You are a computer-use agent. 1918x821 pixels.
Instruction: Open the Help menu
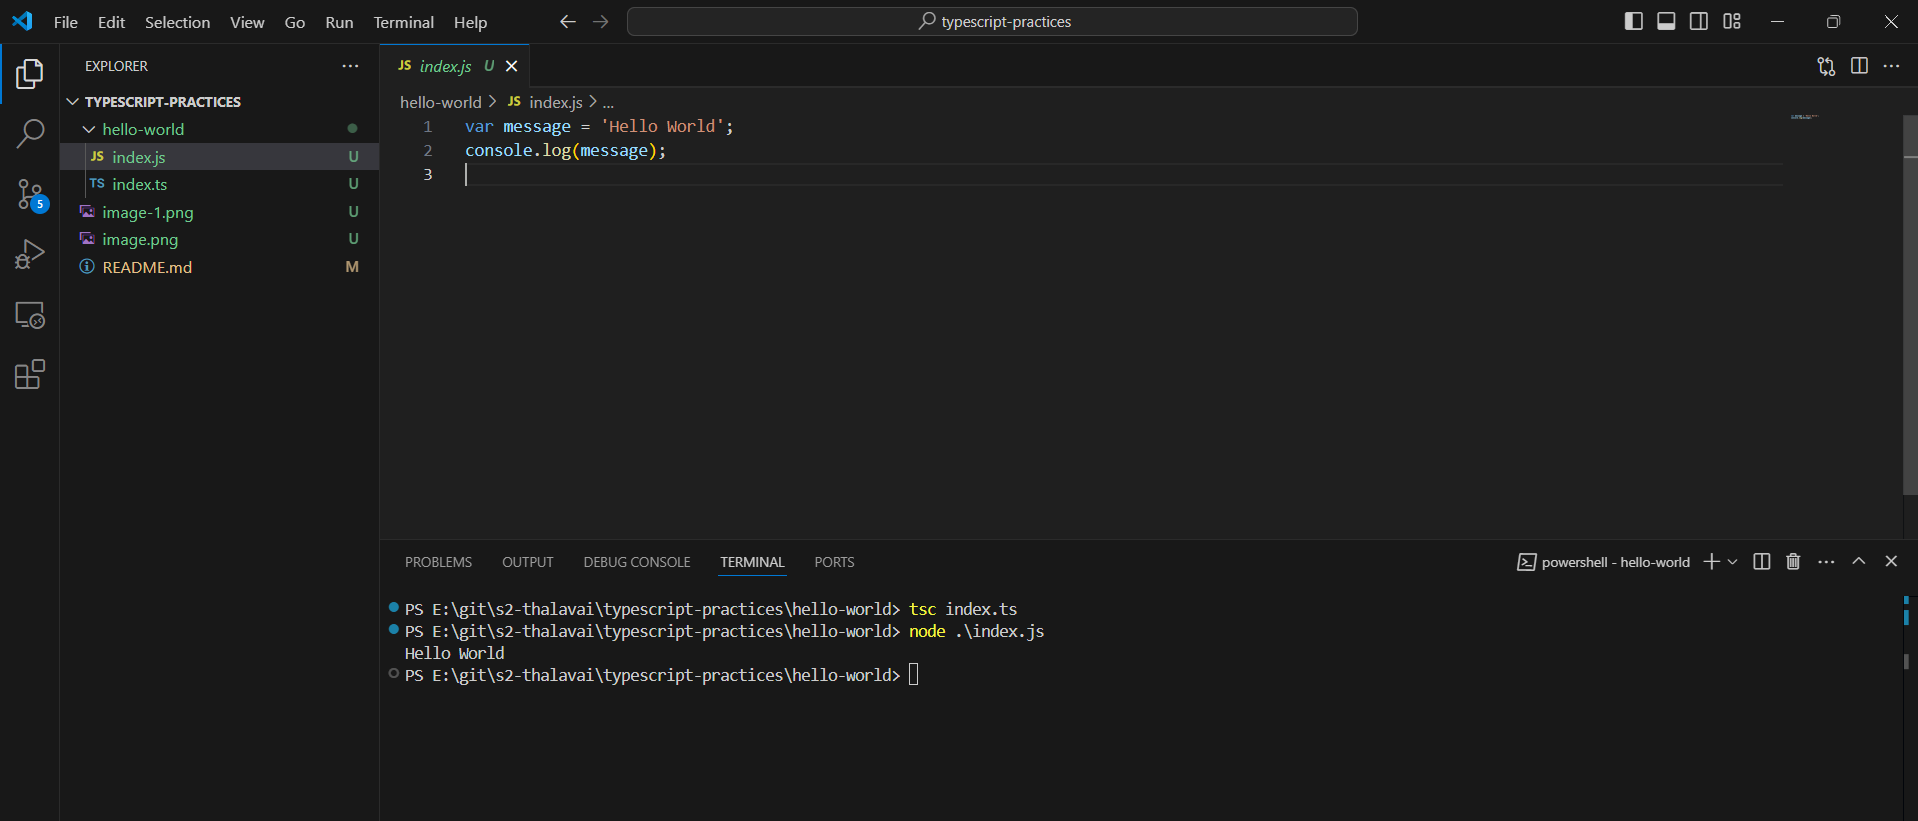point(470,22)
